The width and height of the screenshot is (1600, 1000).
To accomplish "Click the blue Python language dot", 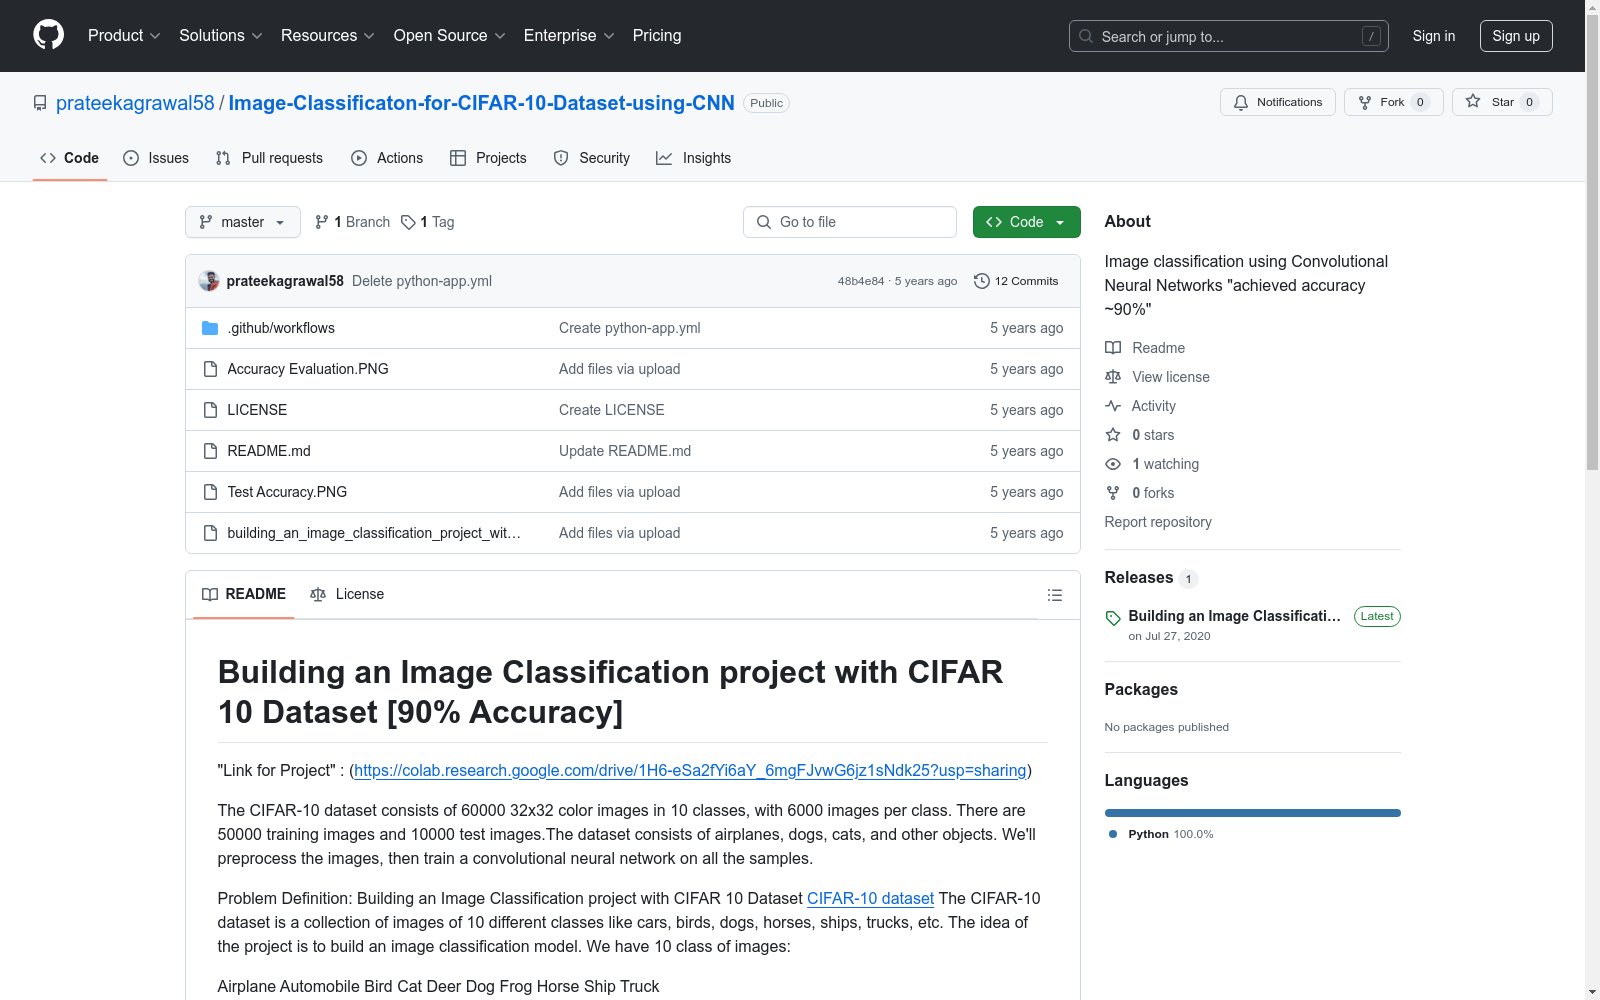I will tap(1113, 834).
